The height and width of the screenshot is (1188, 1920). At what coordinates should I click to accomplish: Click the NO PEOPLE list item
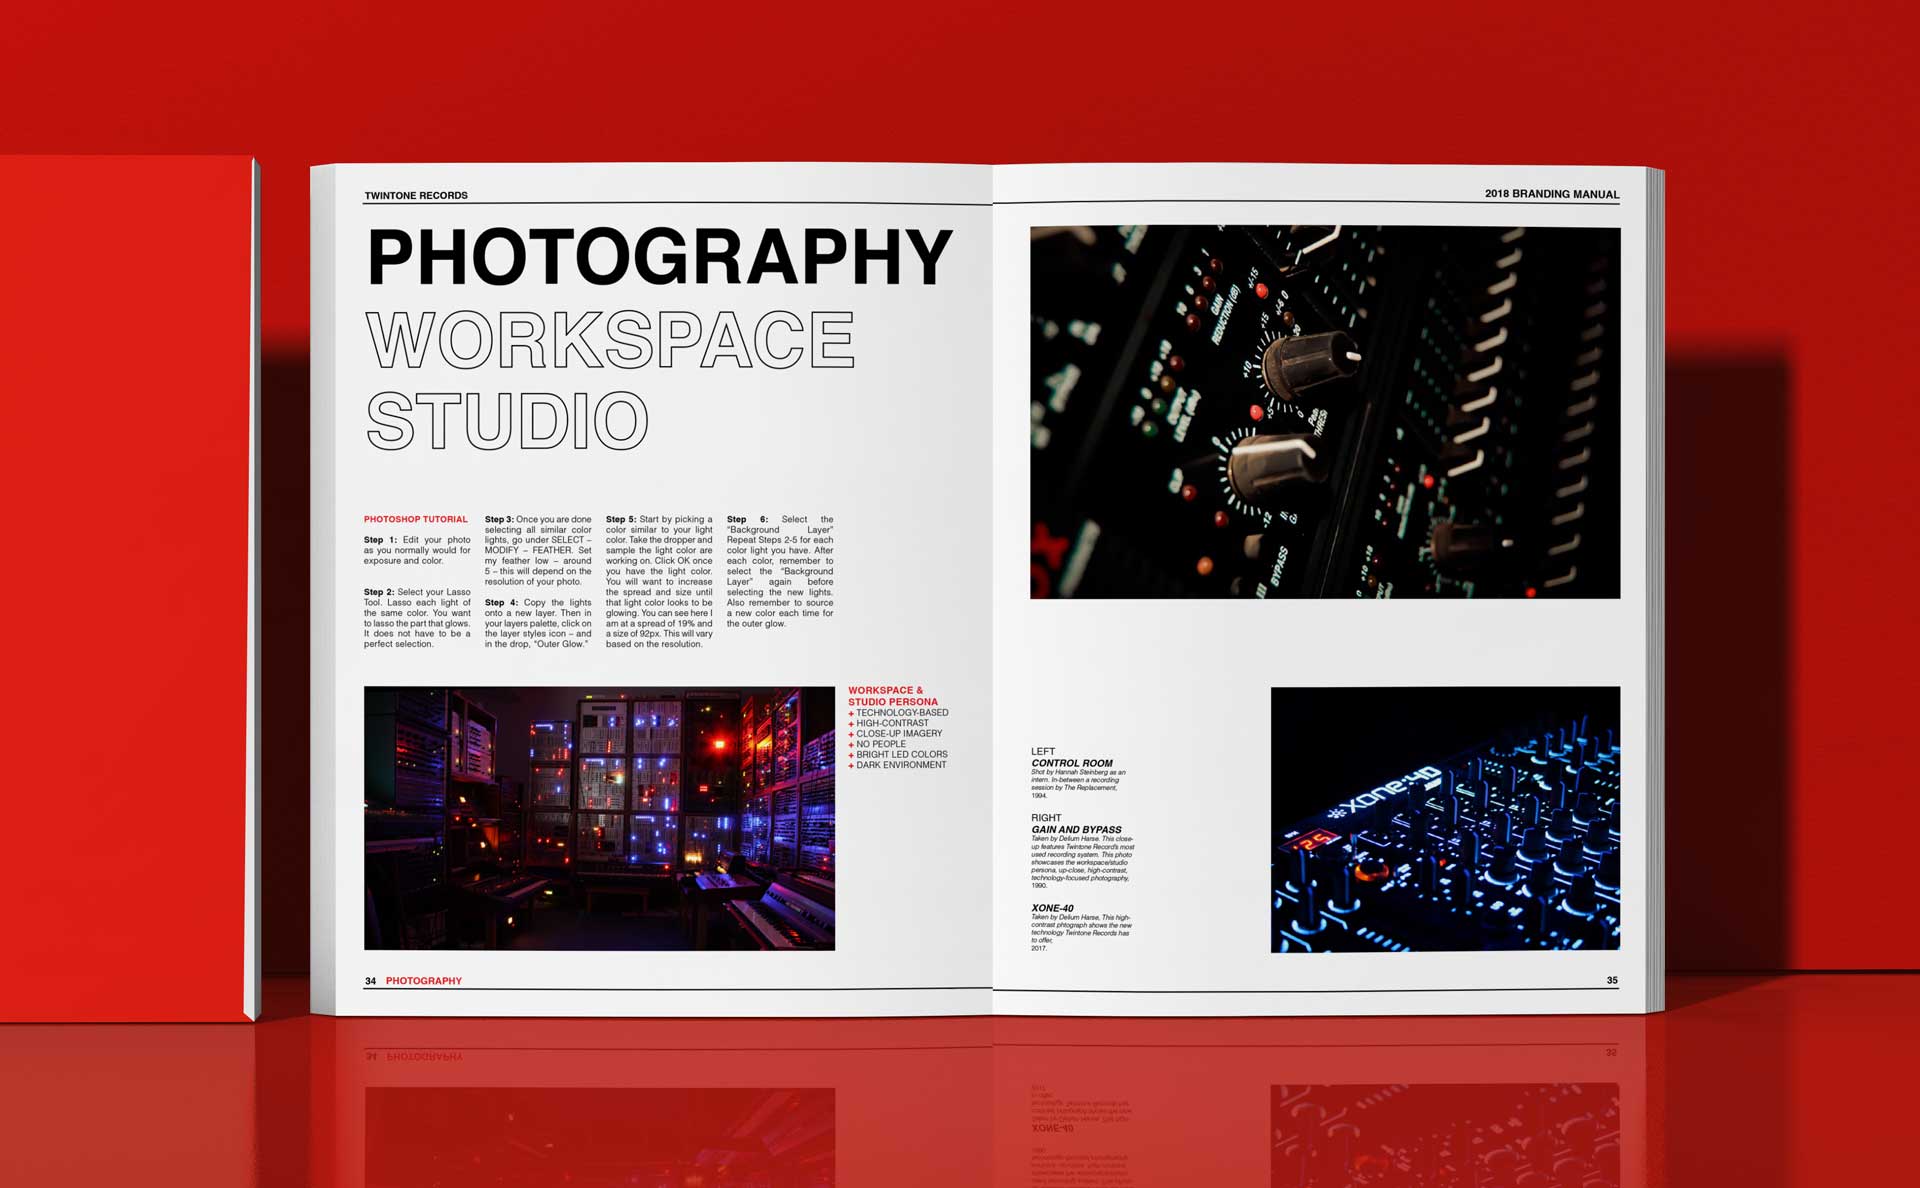point(877,744)
